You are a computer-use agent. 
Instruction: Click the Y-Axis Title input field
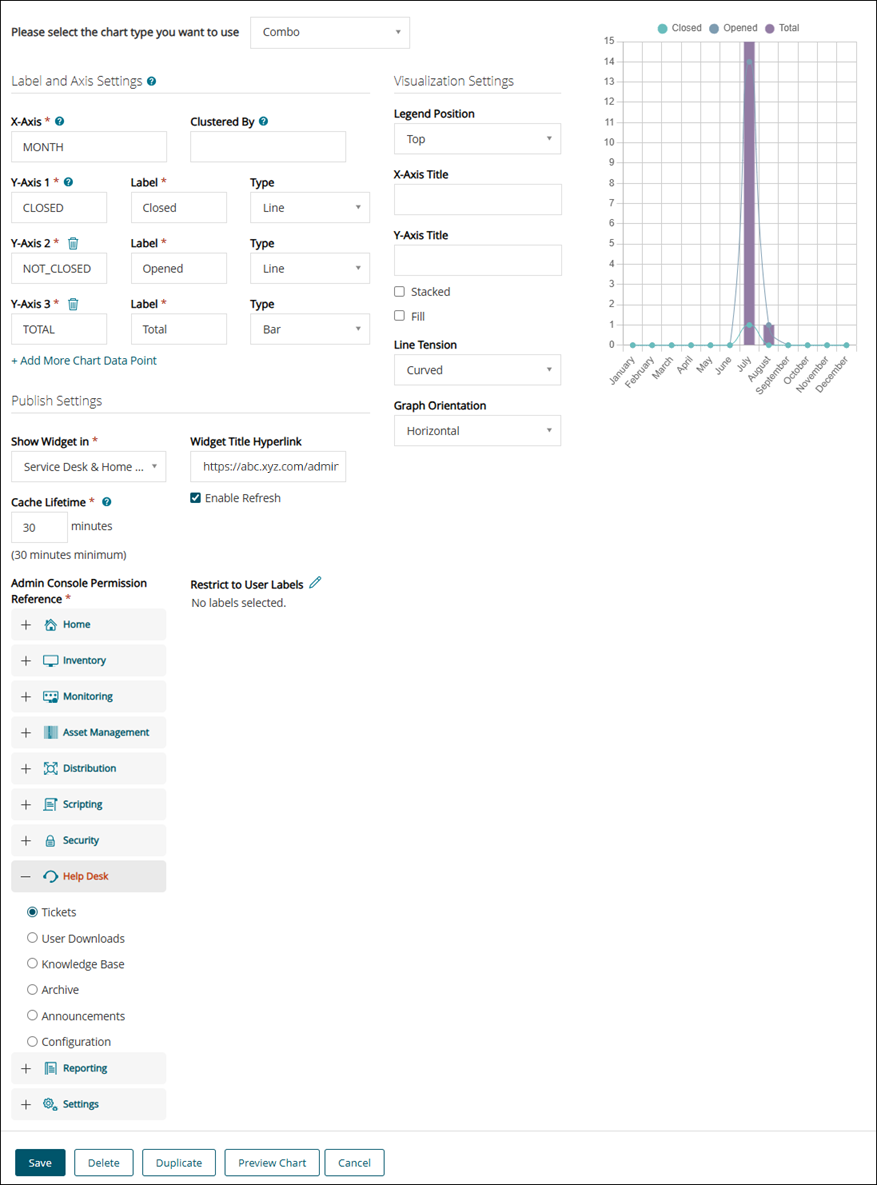[x=477, y=261]
